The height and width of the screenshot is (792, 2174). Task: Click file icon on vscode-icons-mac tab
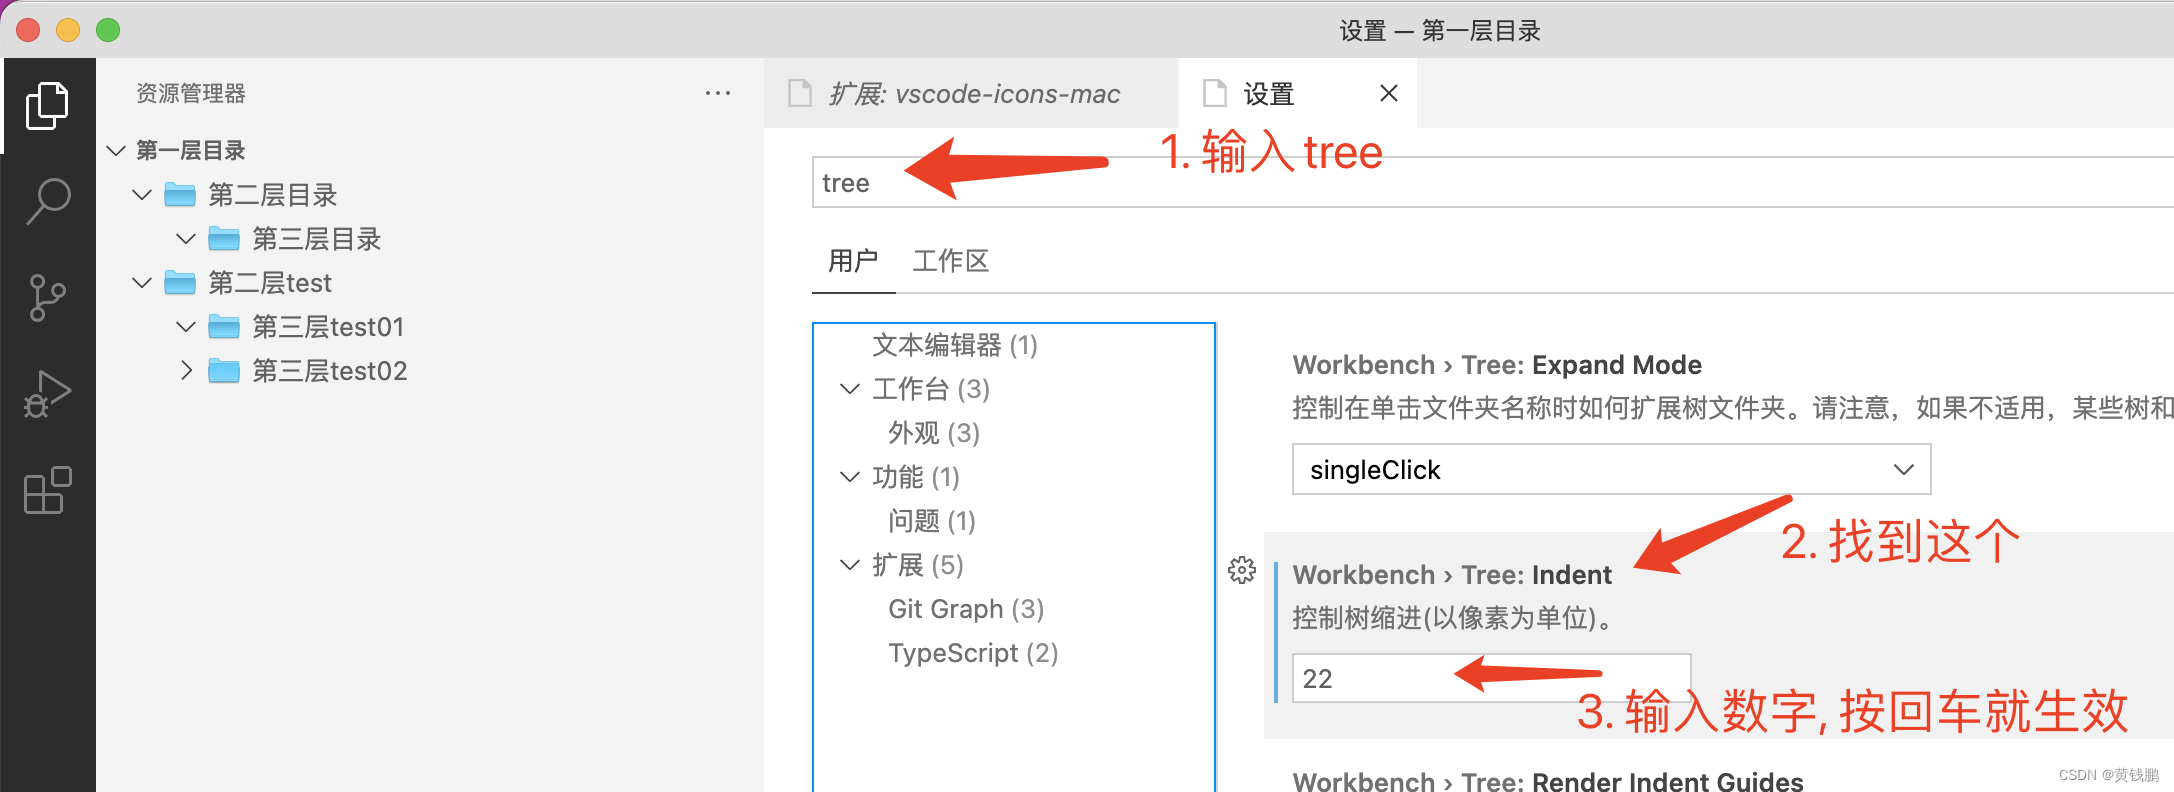(800, 93)
